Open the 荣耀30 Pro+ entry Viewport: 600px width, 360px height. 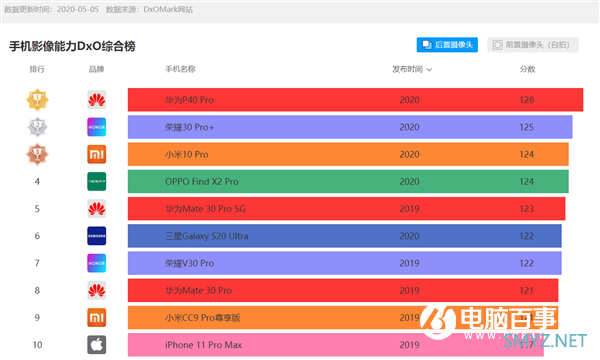click(x=350, y=127)
